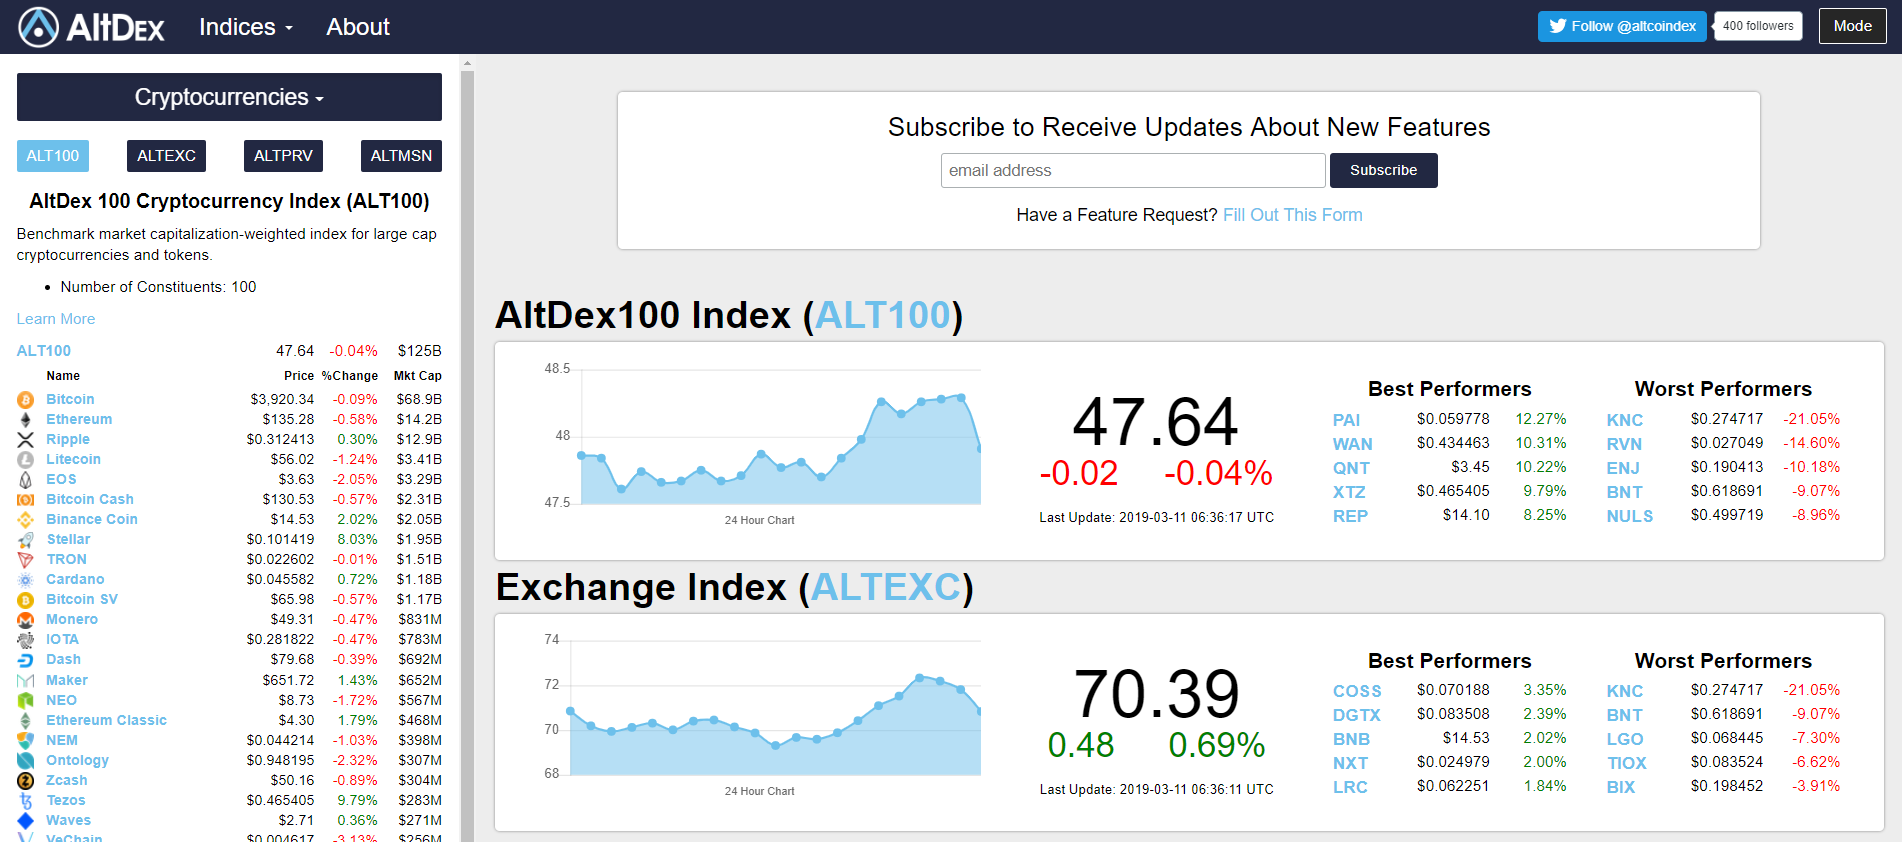Open XTZ in Best Performers

coord(1349,492)
